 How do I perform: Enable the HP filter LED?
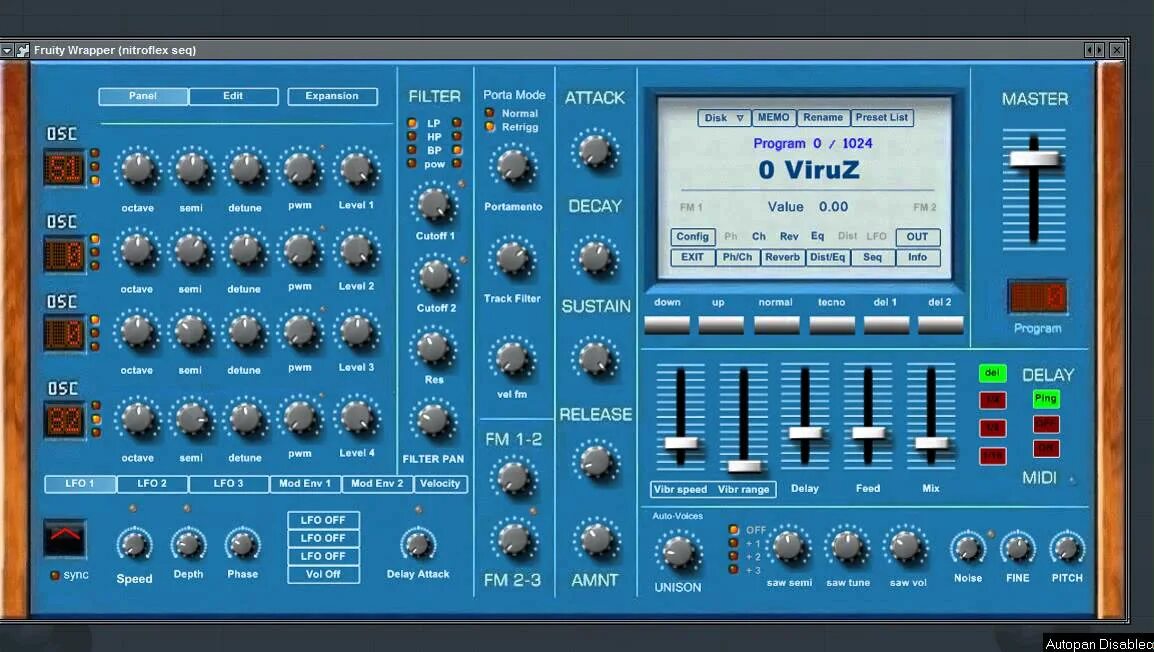(x=412, y=136)
